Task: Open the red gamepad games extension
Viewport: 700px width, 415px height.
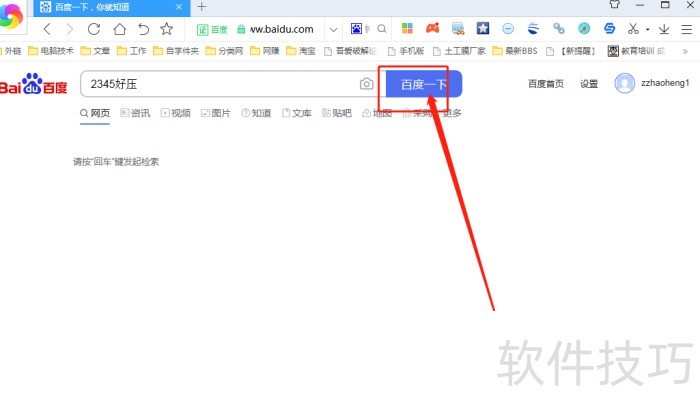Action: 432,29
